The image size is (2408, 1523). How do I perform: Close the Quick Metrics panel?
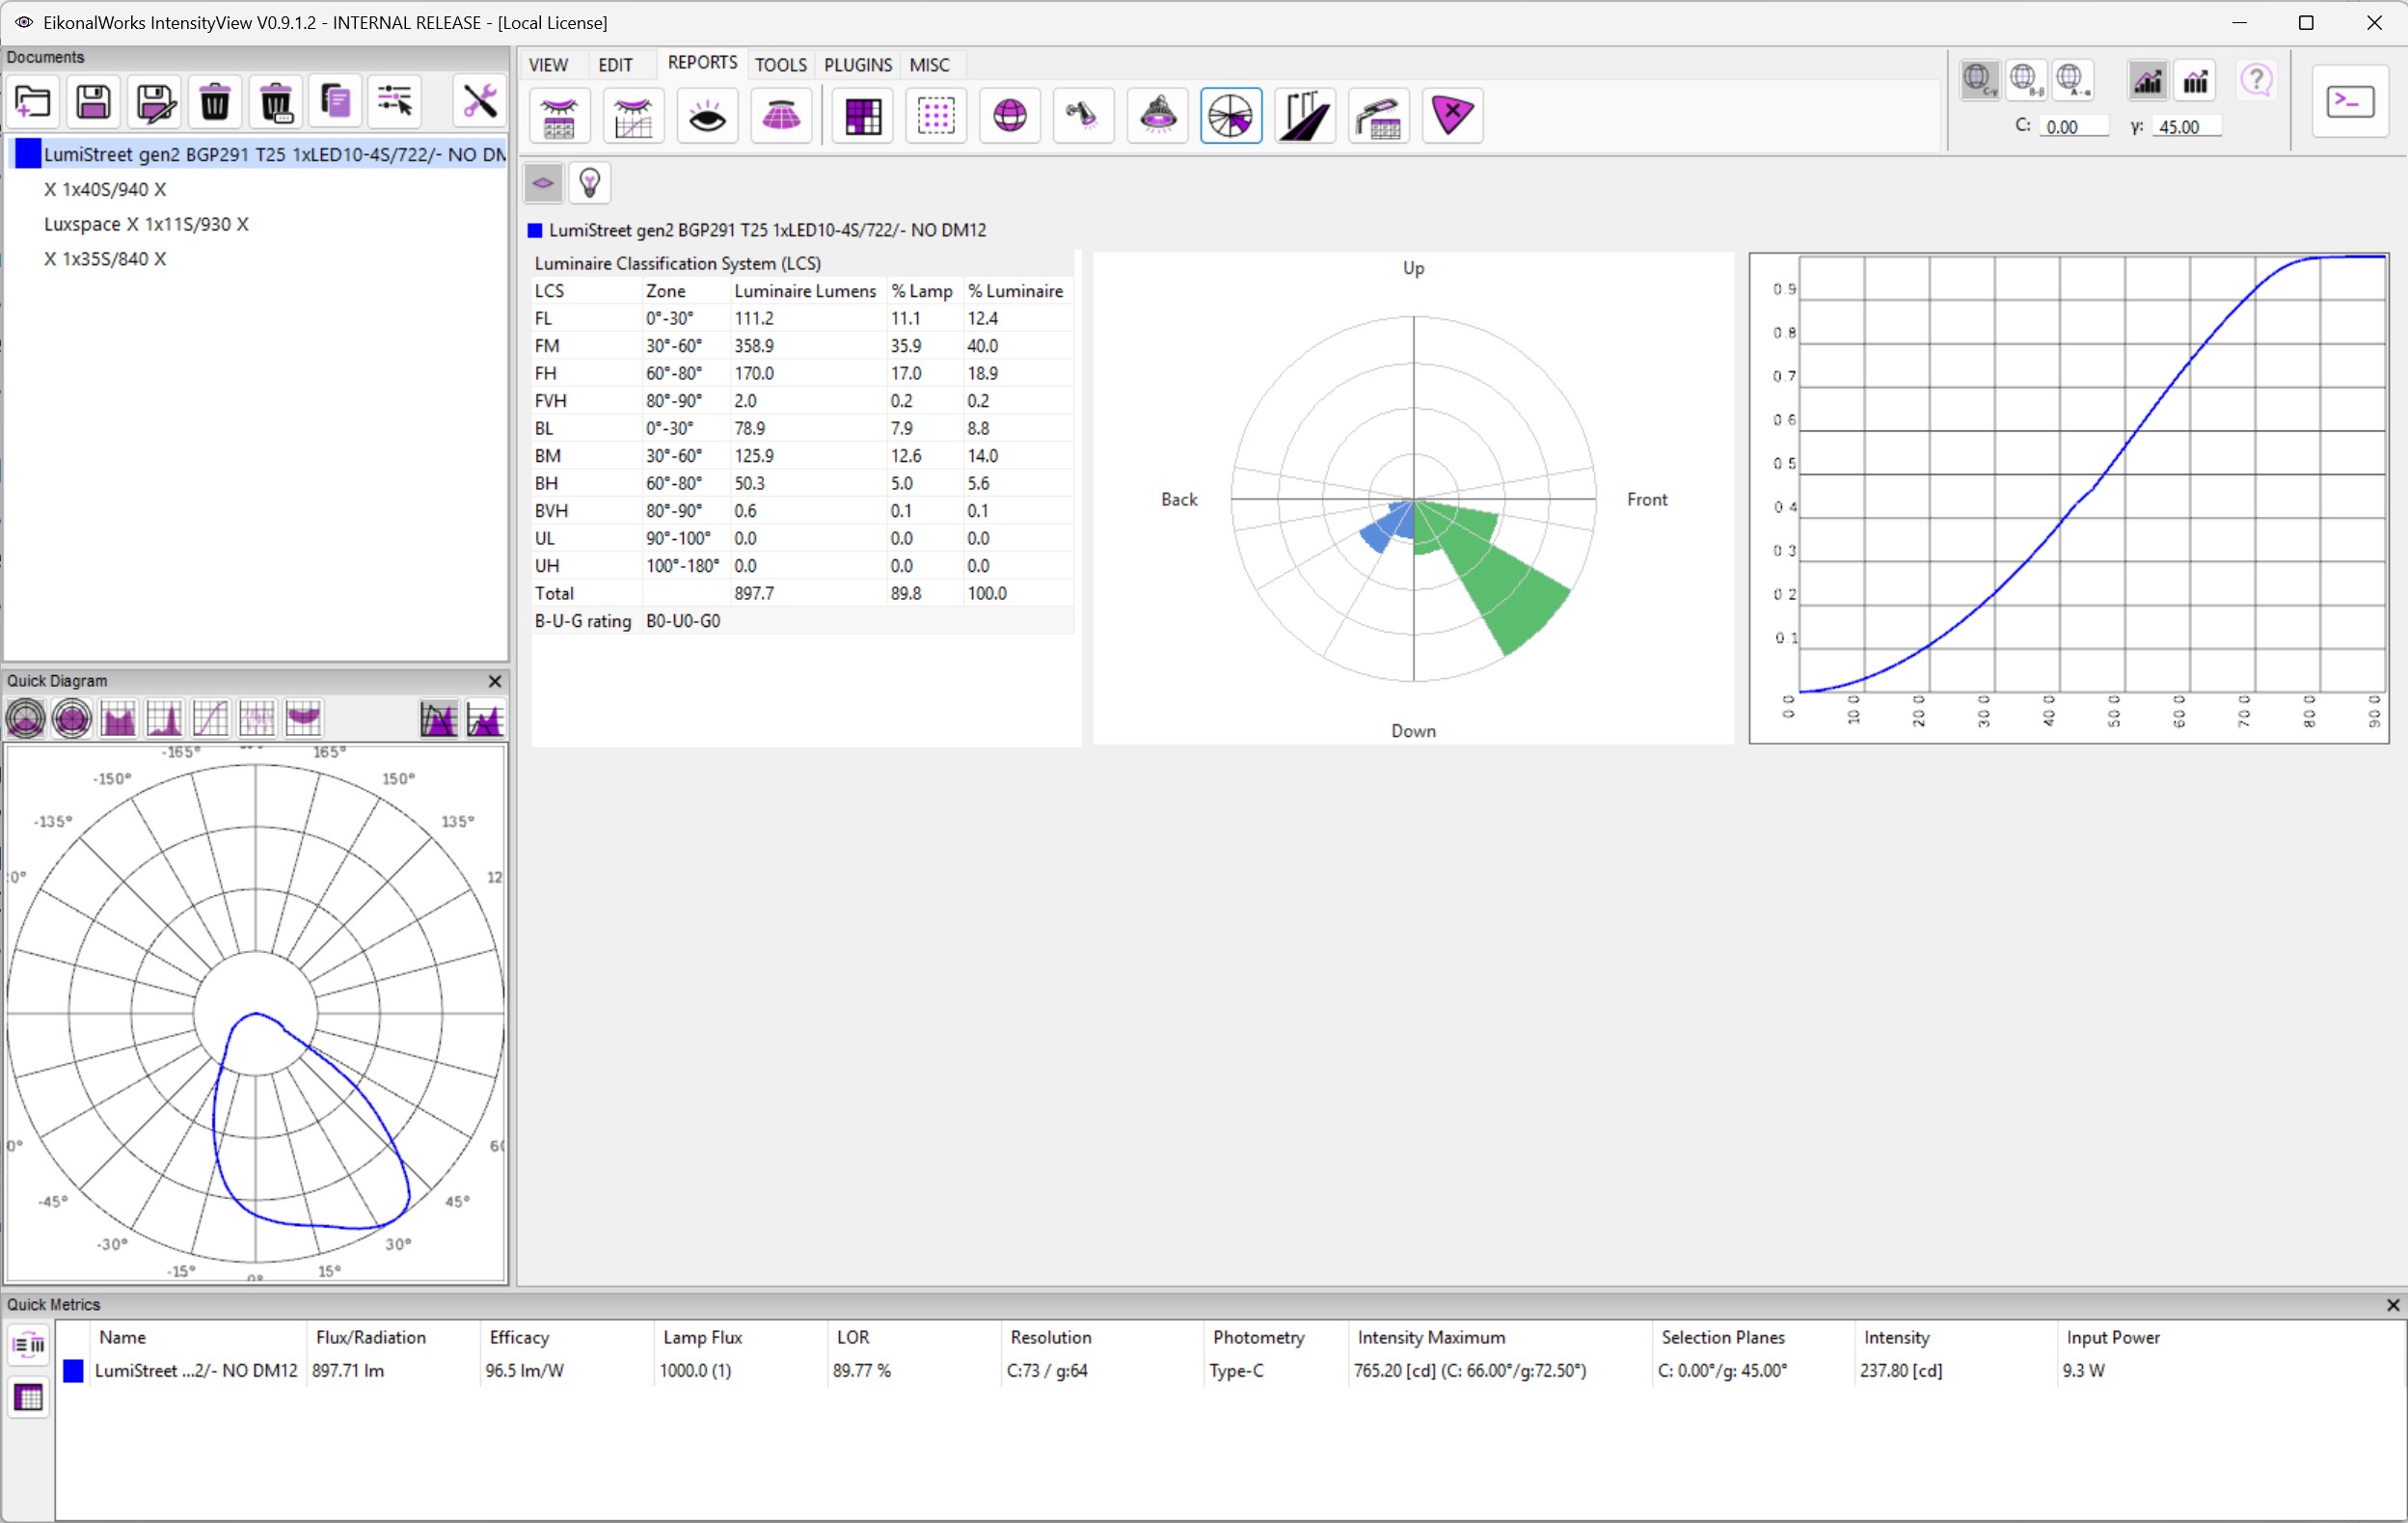[2393, 1305]
